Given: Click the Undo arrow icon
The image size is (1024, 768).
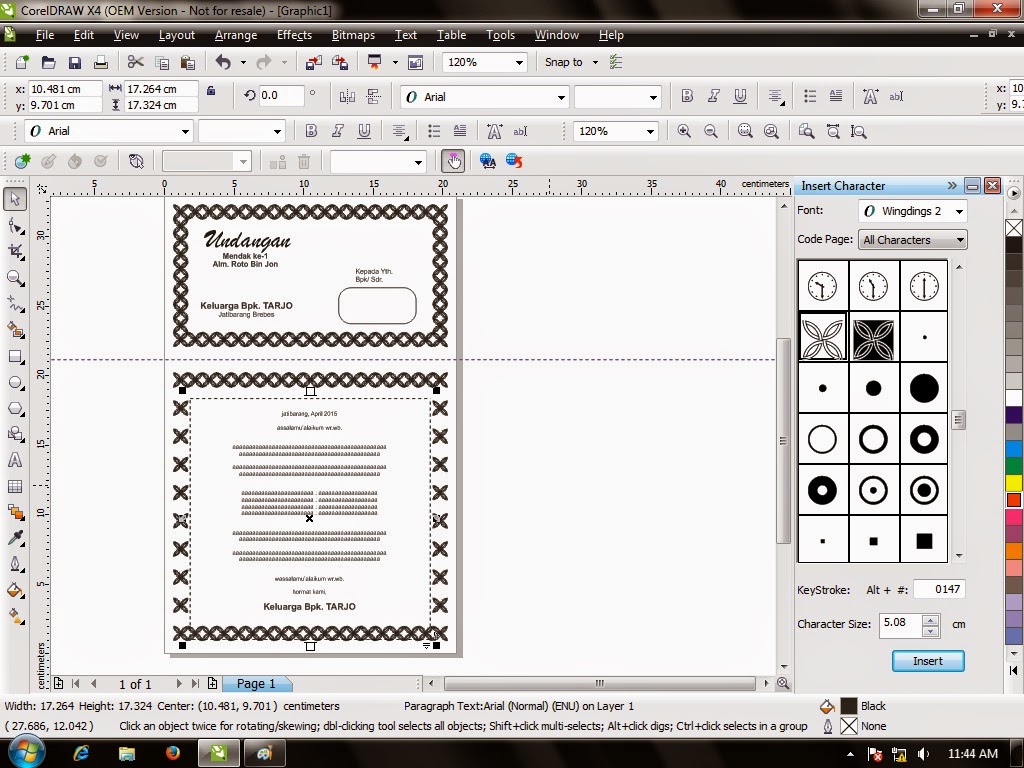Looking at the screenshot, I should pyautogui.click(x=223, y=62).
